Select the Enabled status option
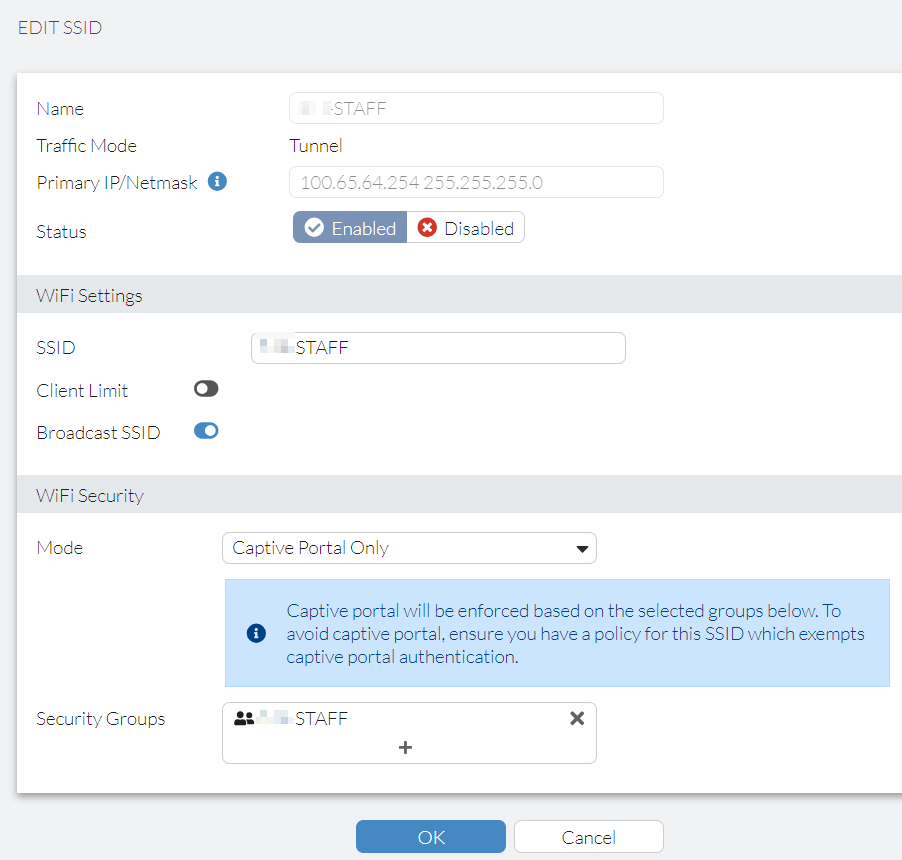902x860 pixels. pyautogui.click(x=349, y=228)
